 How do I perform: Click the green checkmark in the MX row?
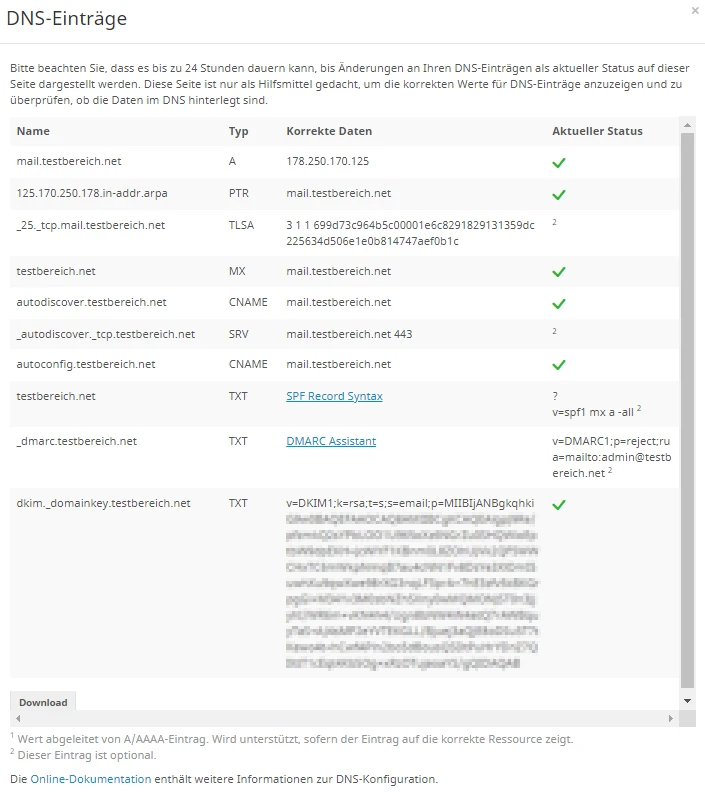[x=559, y=272]
